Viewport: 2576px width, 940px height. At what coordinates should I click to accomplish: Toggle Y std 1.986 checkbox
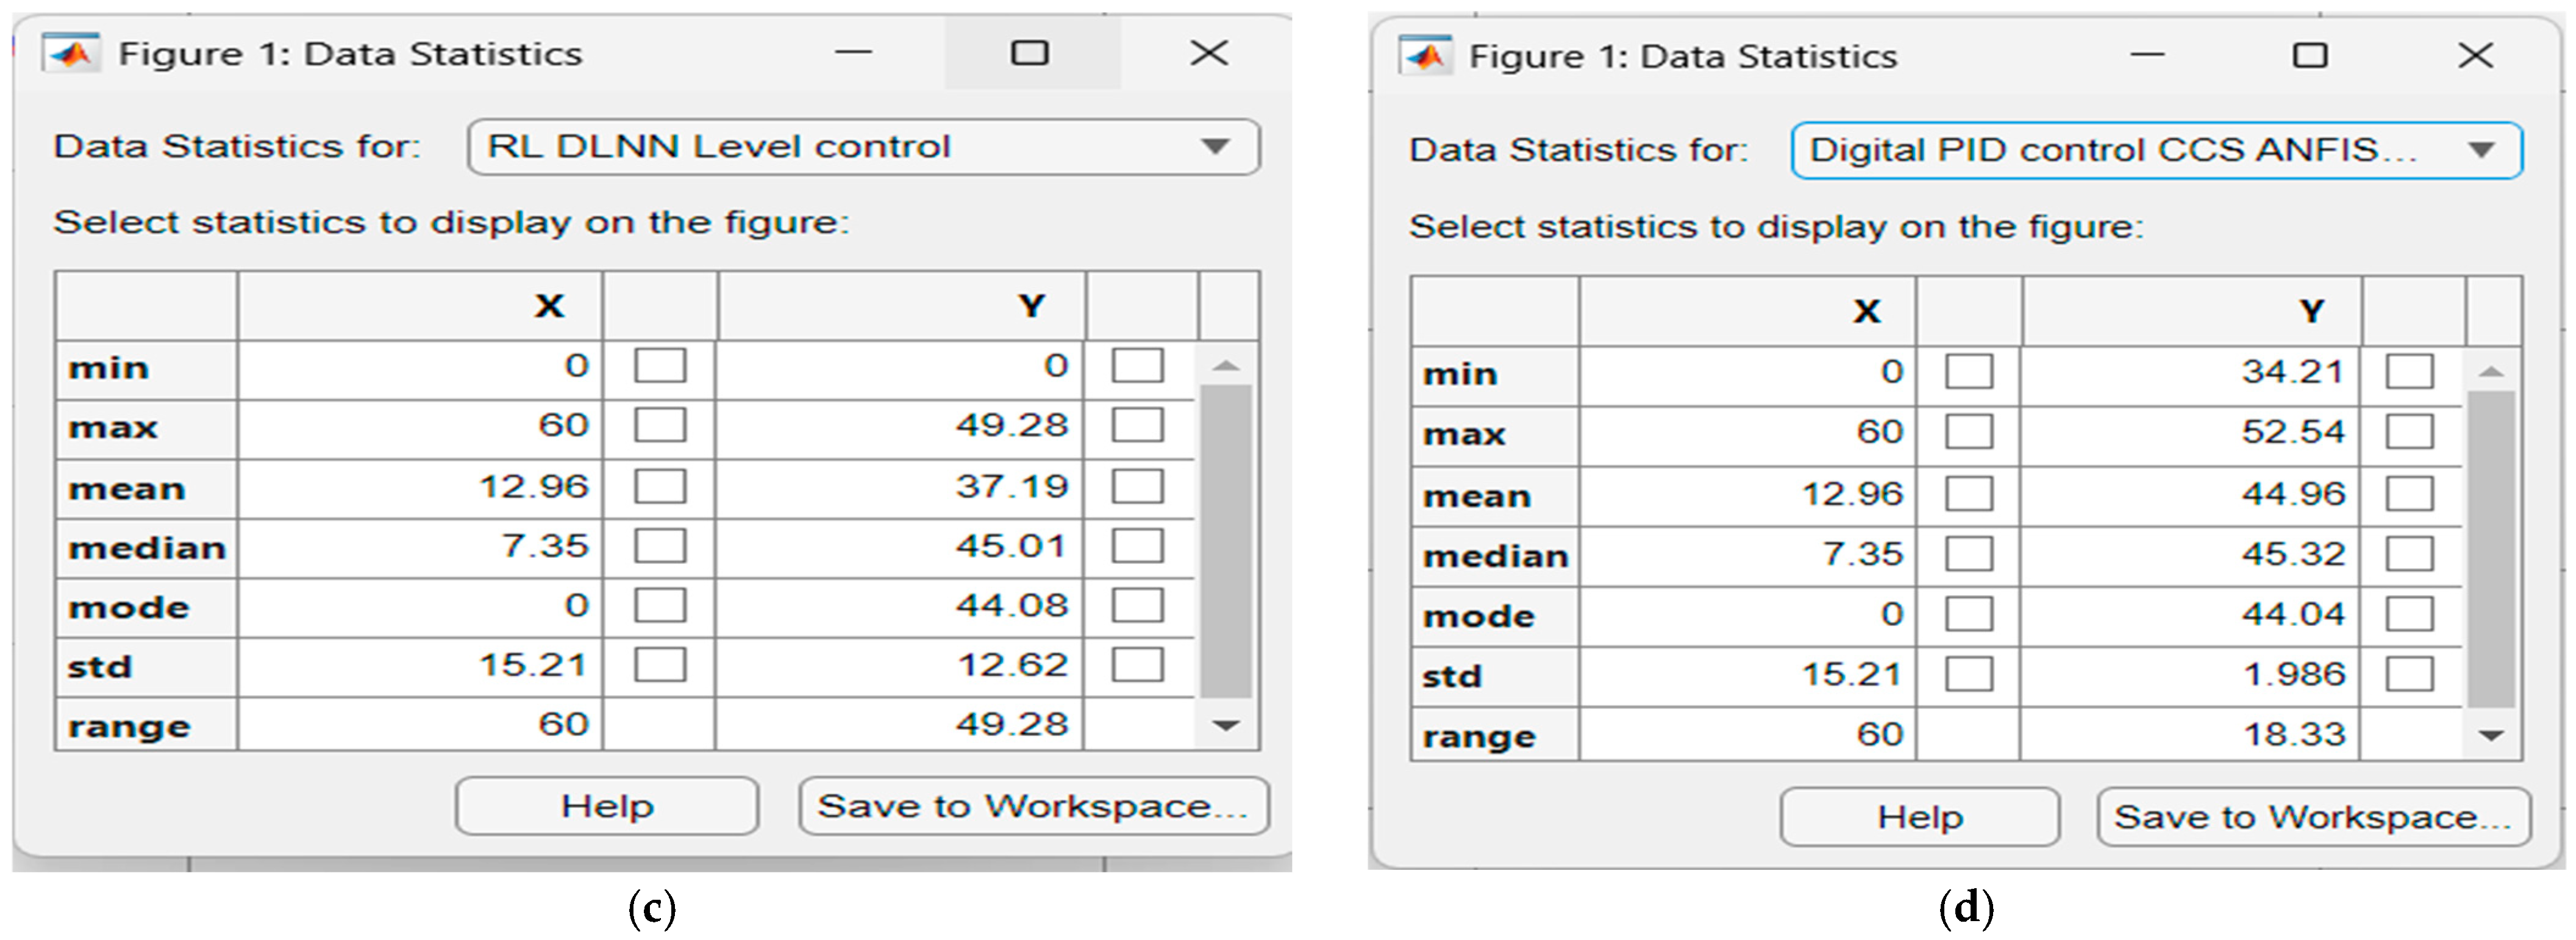click(2410, 674)
